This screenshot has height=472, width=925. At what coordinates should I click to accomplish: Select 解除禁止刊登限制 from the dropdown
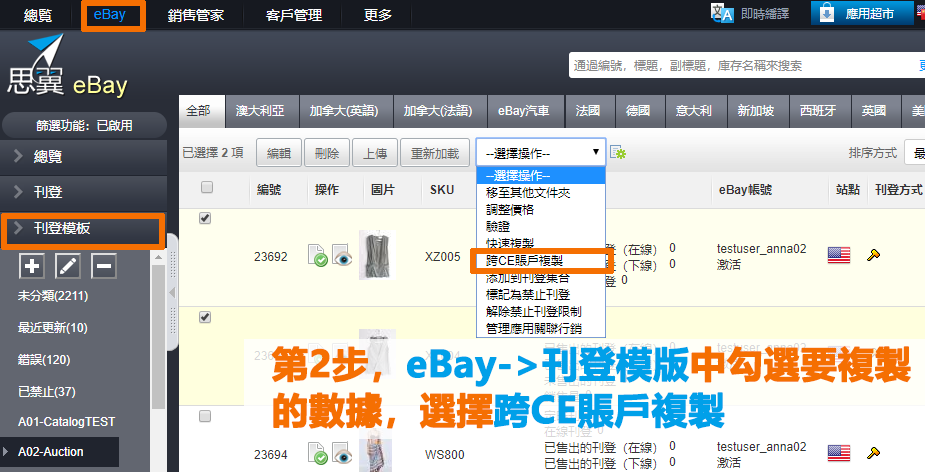click(x=541, y=312)
